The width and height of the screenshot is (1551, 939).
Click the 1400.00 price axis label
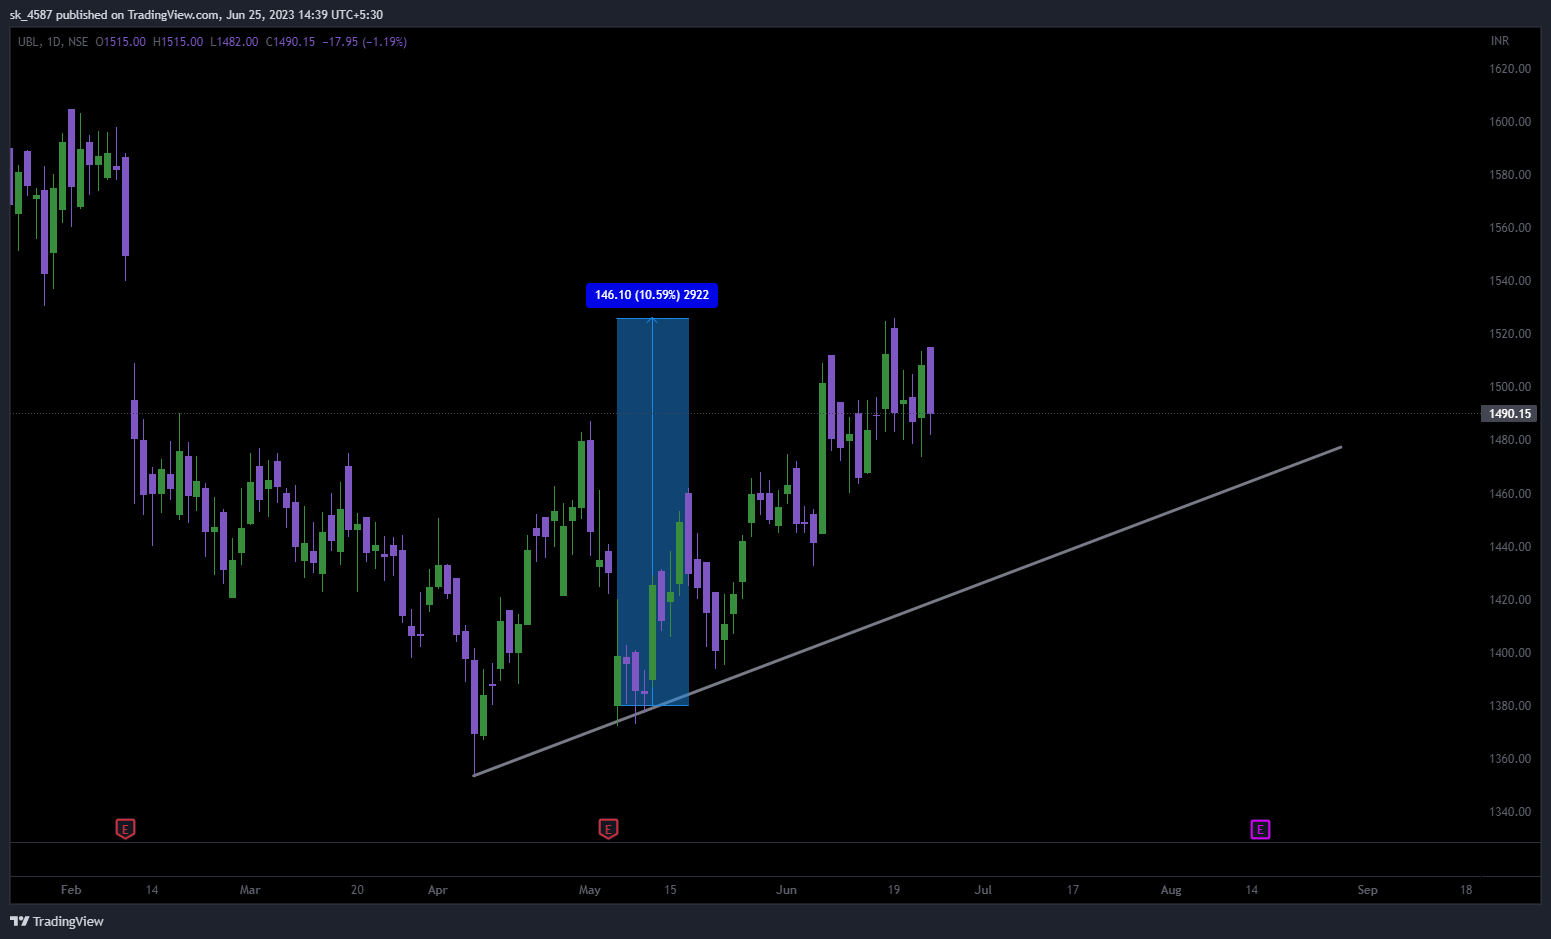pyautogui.click(x=1510, y=653)
